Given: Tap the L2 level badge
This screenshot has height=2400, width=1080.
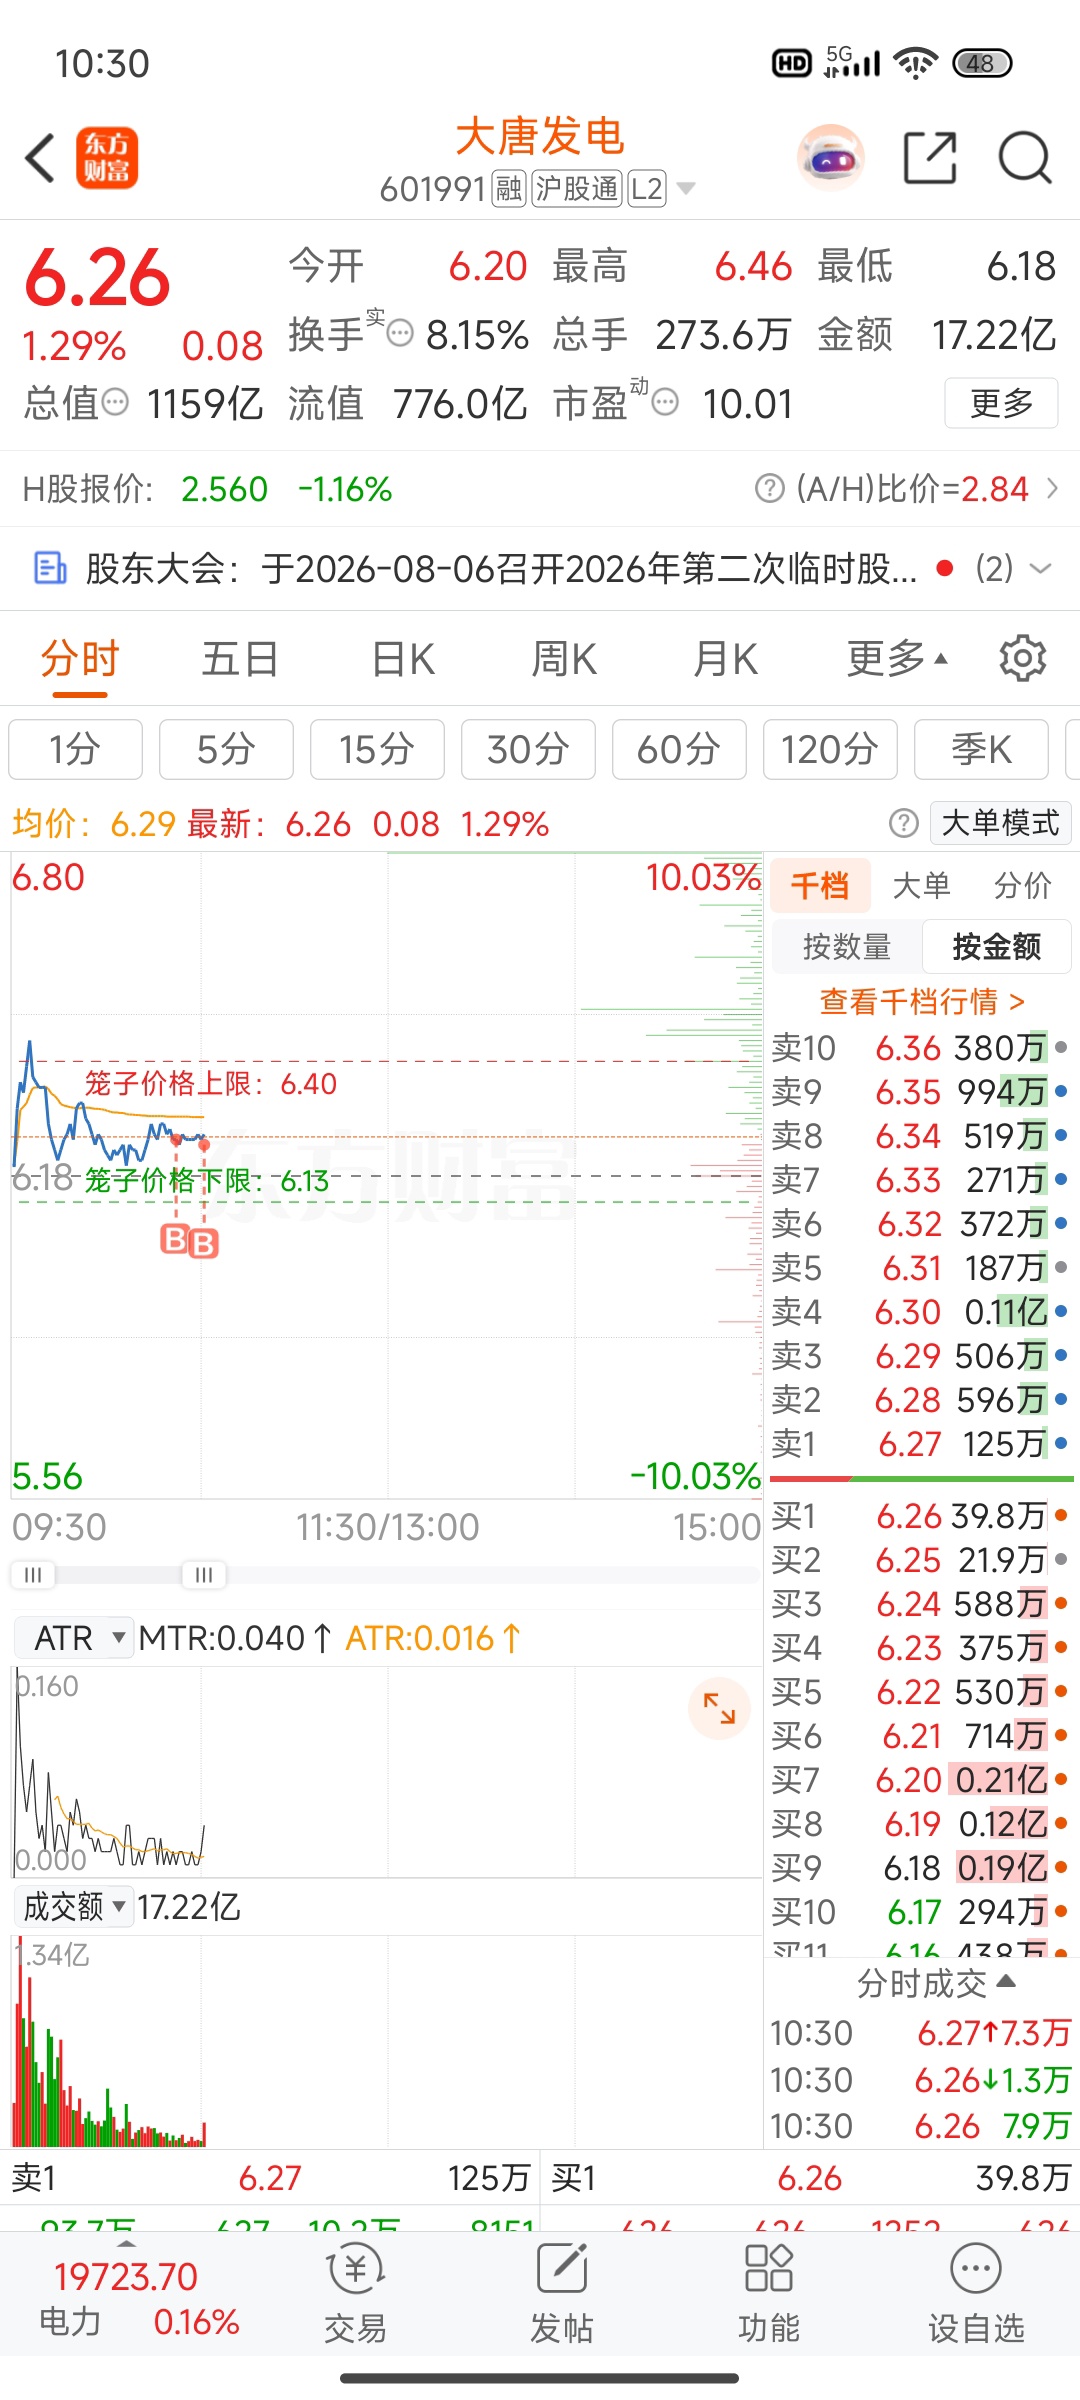Looking at the screenshot, I should [x=646, y=188].
